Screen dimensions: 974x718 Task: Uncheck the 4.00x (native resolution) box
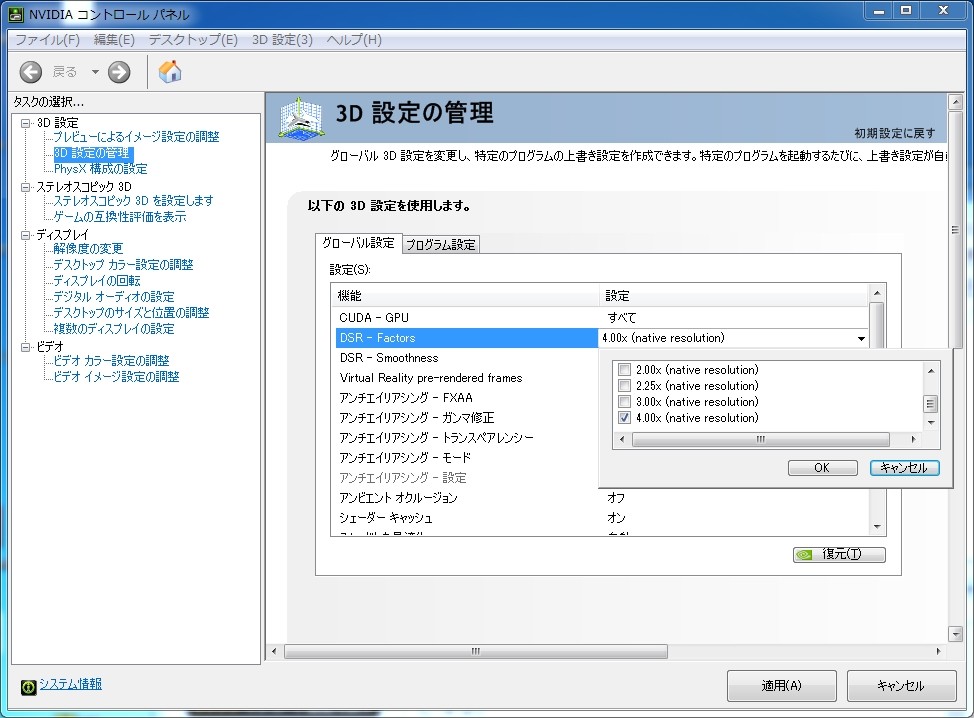pyautogui.click(x=625, y=418)
